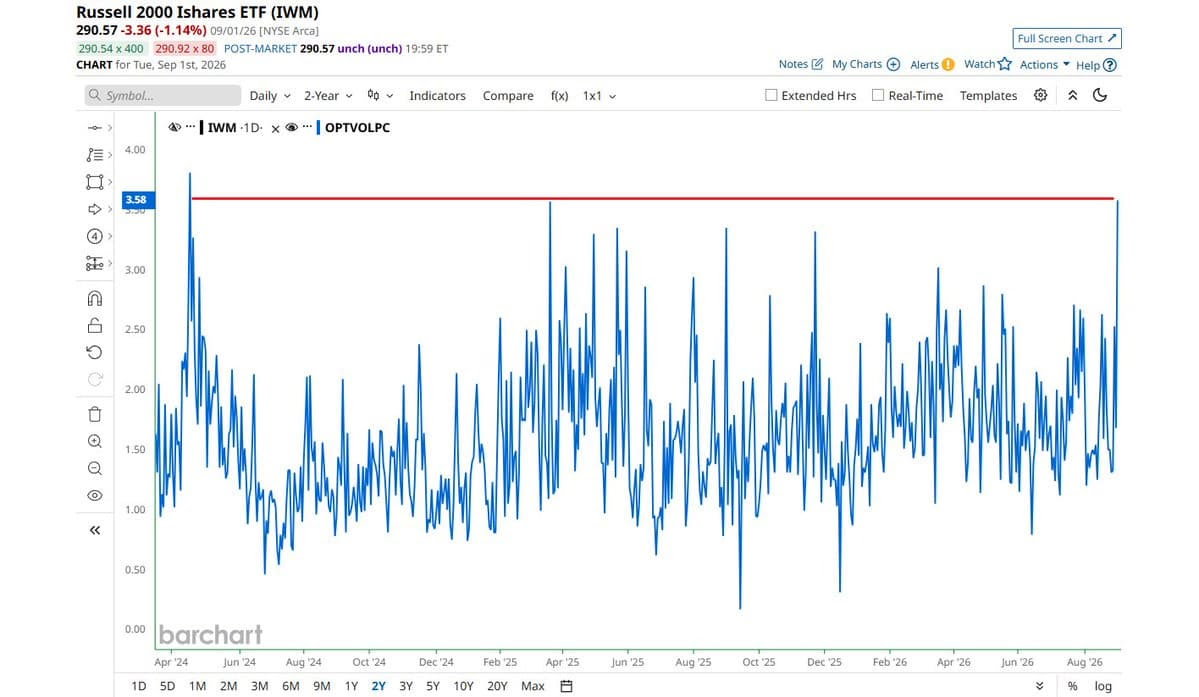This screenshot has width=1199, height=697.
Task: Open the Help link
Action: [x=1096, y=65]
